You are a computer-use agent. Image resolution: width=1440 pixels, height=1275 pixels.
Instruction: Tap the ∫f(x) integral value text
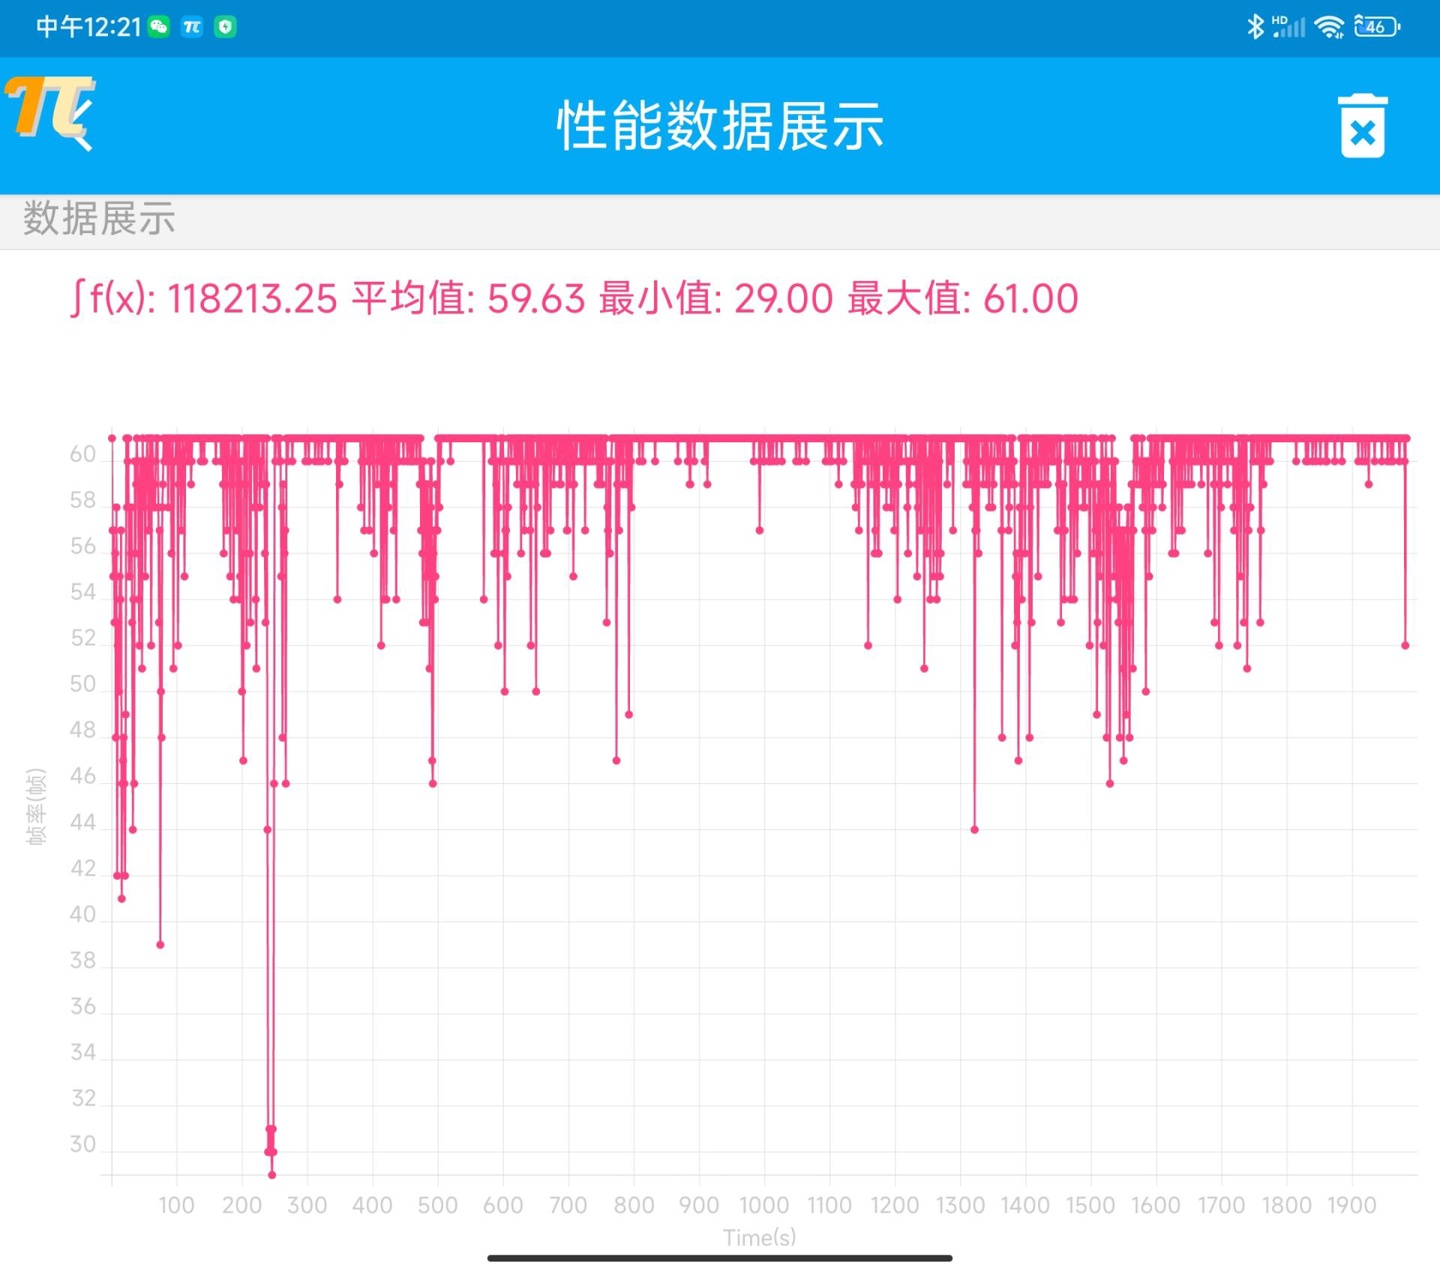coord(204,299)
